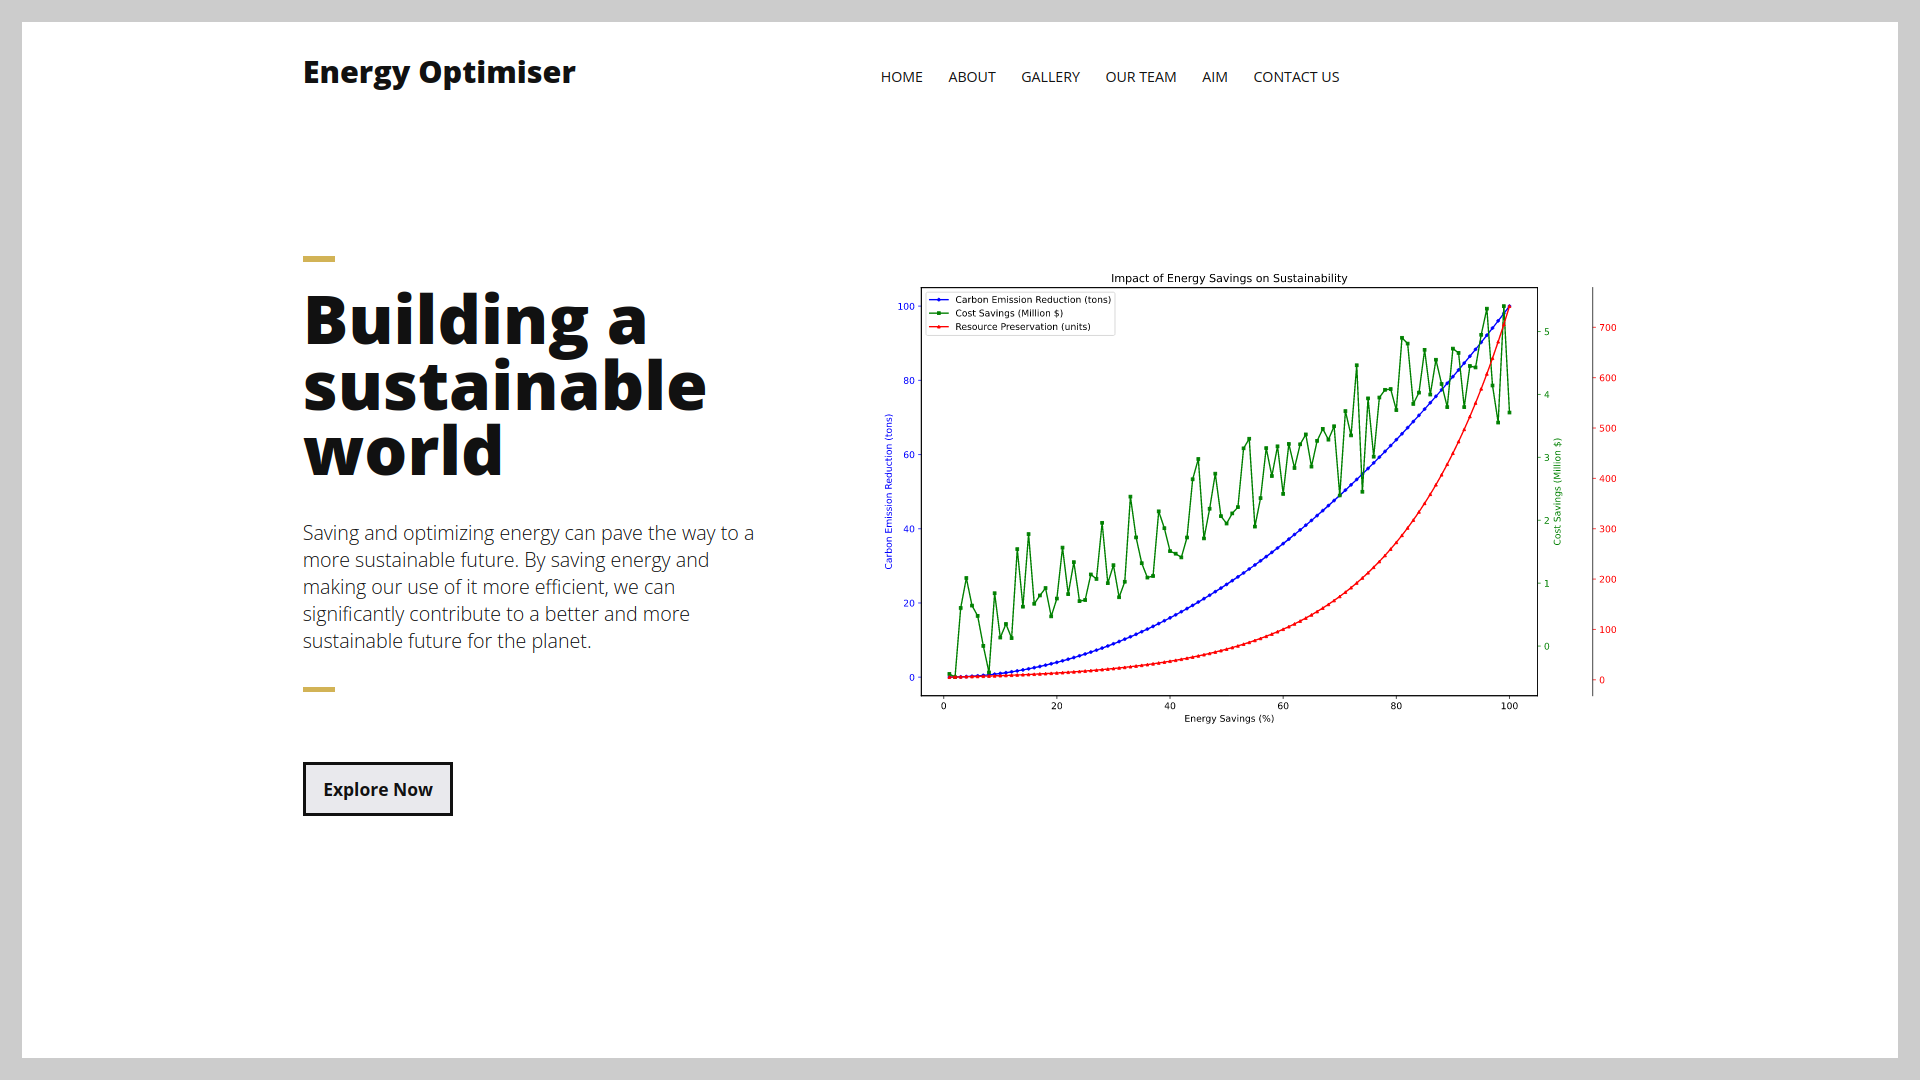
Task: Click the green Cost Savings axis label
Action: [1557, 491]
